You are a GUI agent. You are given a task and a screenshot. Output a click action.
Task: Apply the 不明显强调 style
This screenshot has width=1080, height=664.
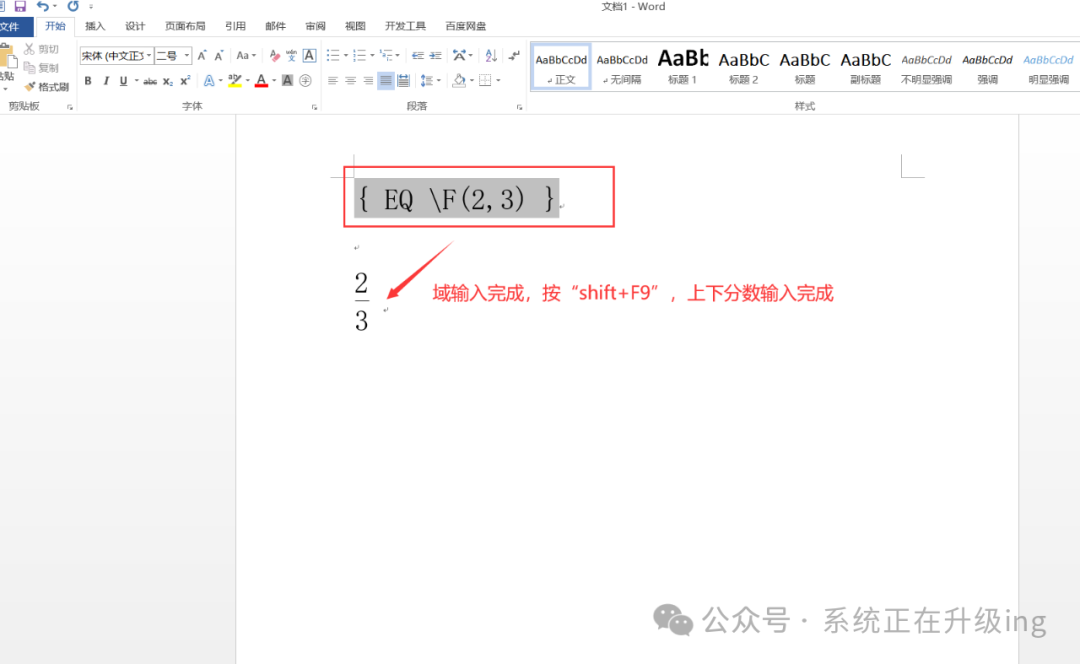[x=926, y=68]
